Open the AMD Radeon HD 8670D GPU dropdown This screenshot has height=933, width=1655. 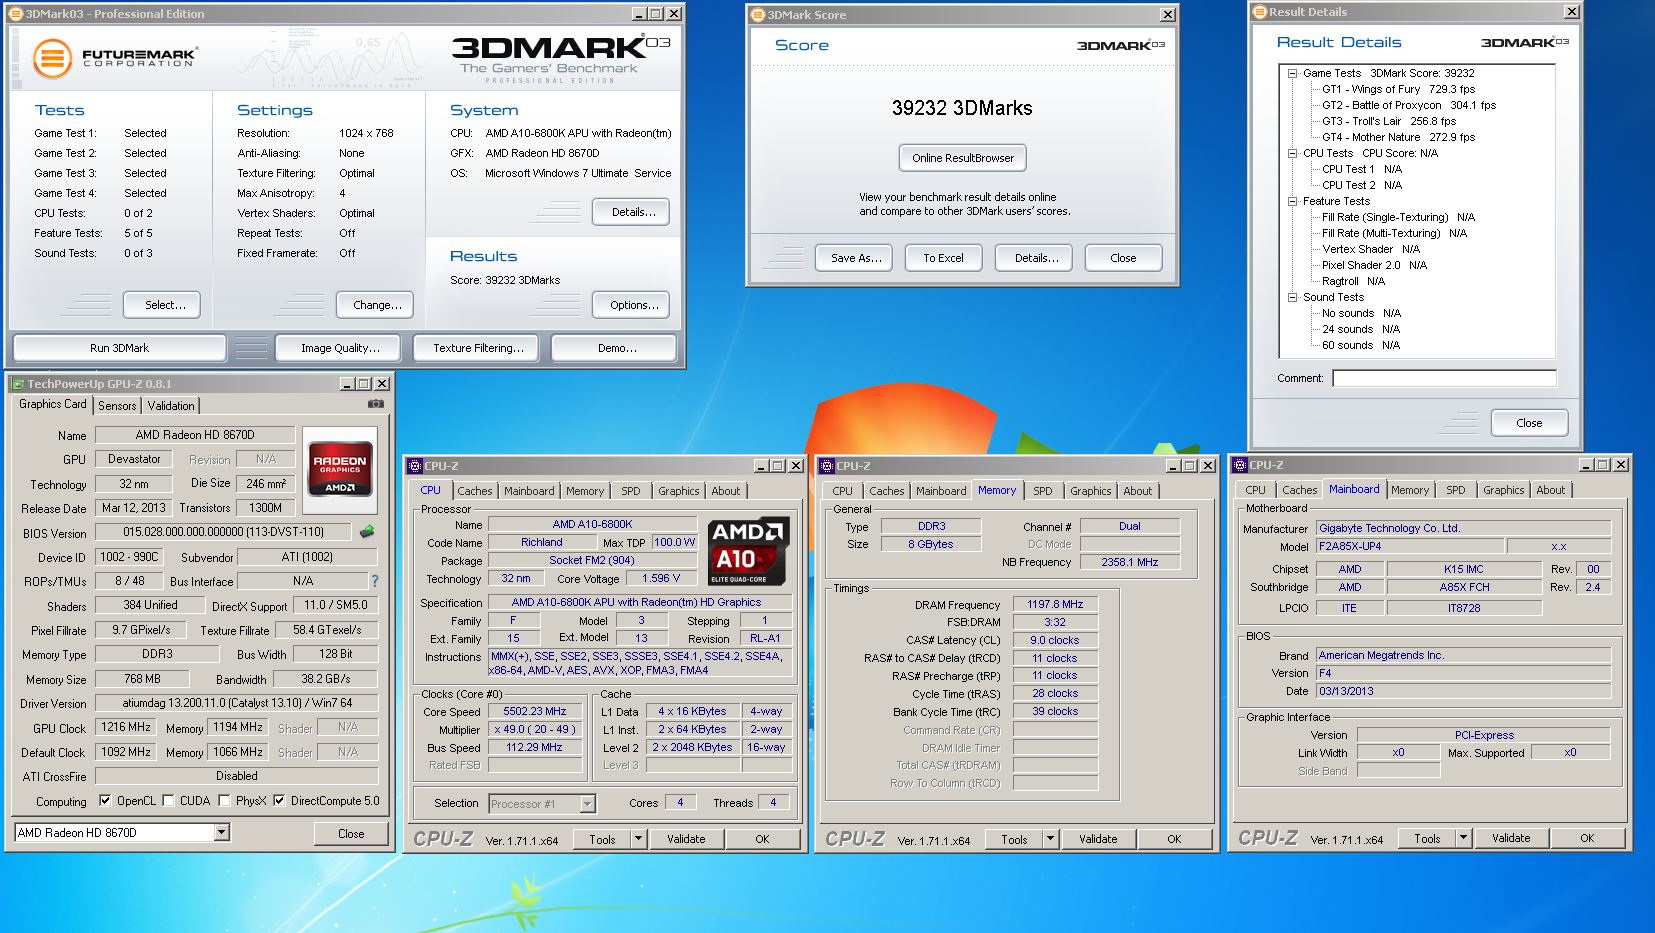pyautogui.click(x=222, y=833)
